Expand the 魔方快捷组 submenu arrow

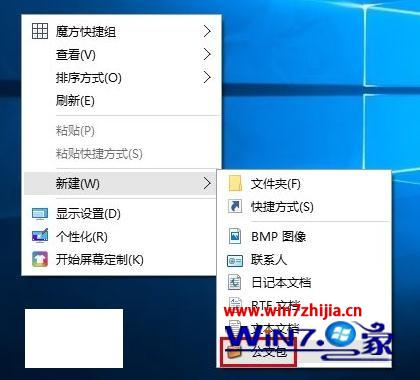point(207,32)
